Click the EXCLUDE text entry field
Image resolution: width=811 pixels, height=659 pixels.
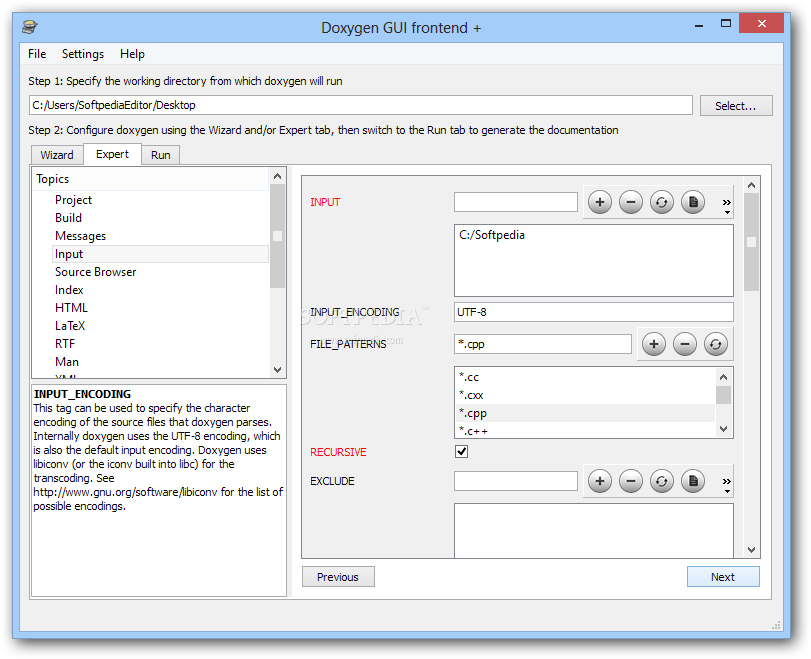point(516,481)
